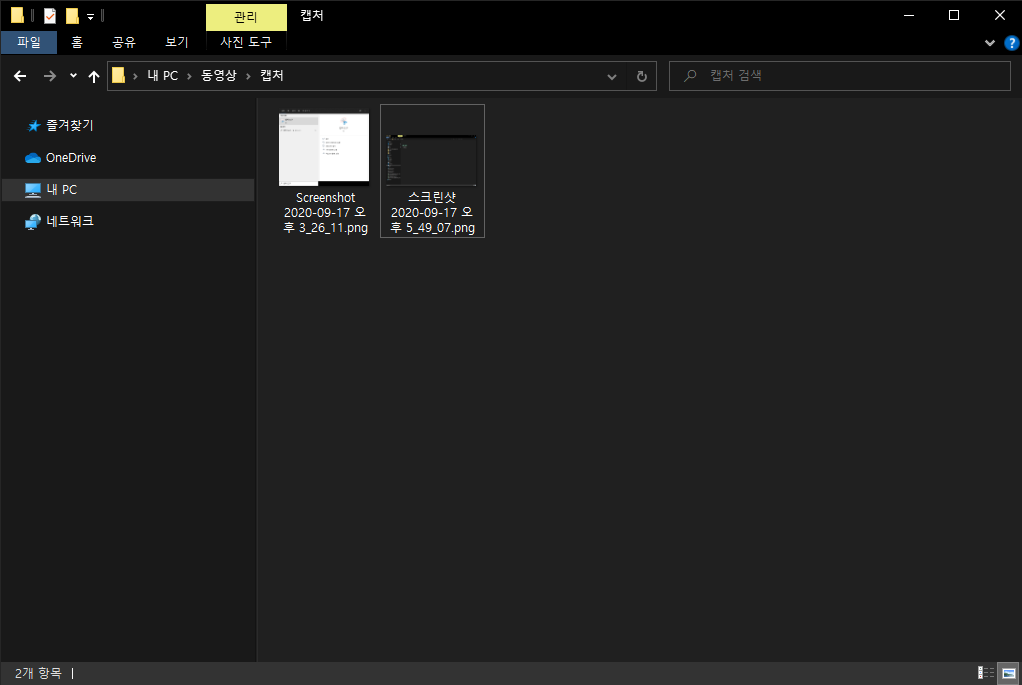Click the Screenshot 2020-09-17 file name label
This screenshot has width=1022, height=685.
point(325,212)
